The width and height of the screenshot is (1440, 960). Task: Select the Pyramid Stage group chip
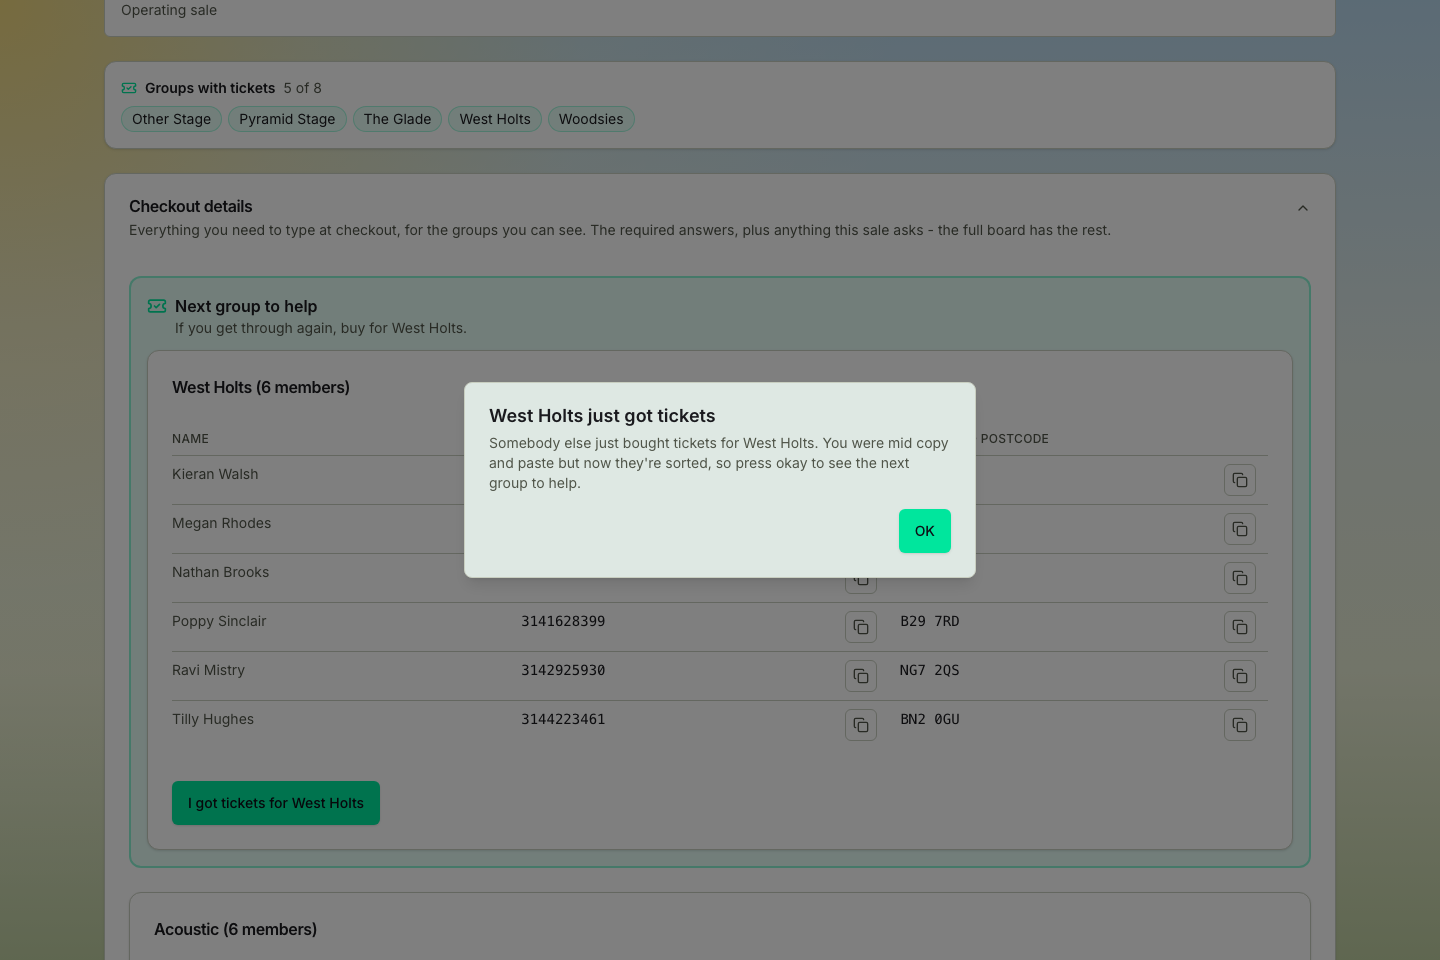click(x=287, y=119)
